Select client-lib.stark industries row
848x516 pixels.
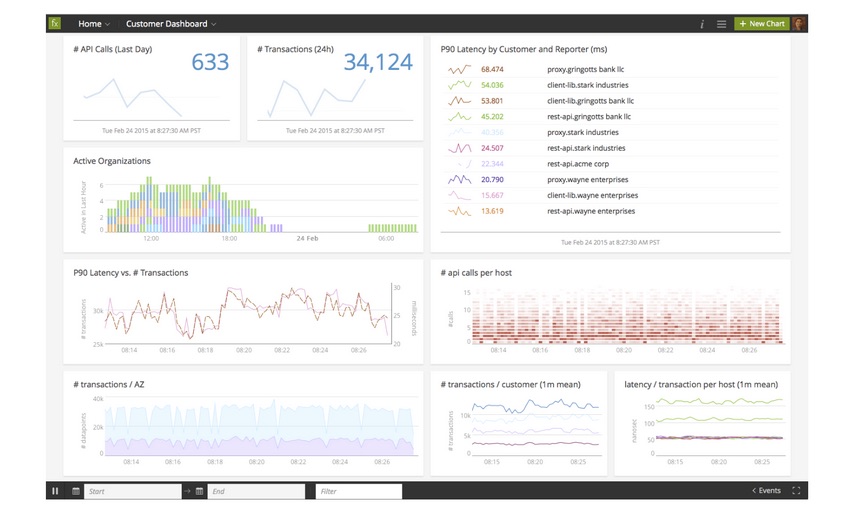610,85
